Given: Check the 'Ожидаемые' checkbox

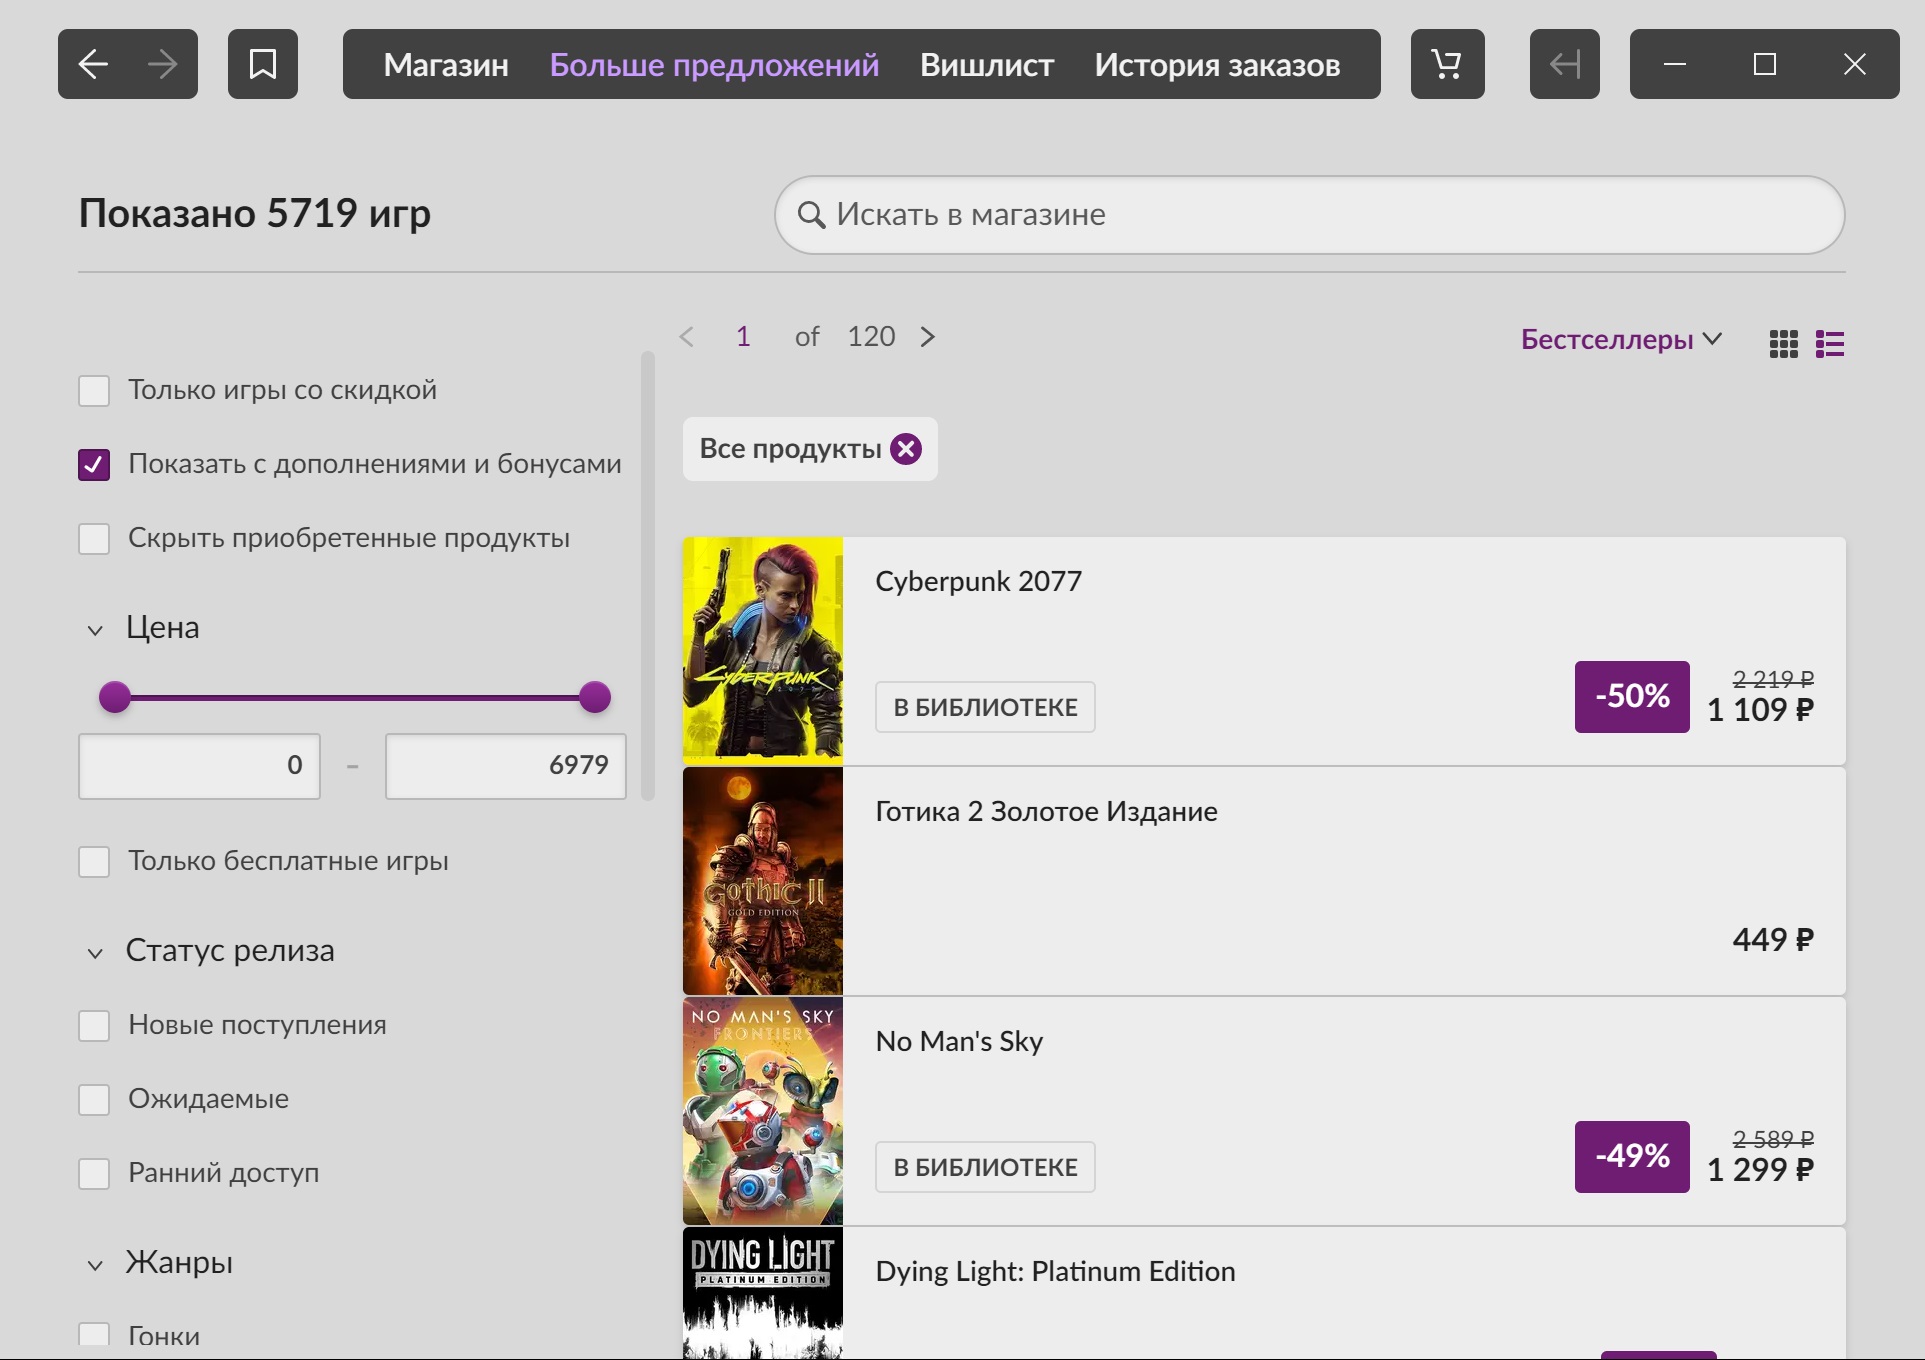Looking at the screenshot, I should pyautogui.click(x=94, y=1100).
